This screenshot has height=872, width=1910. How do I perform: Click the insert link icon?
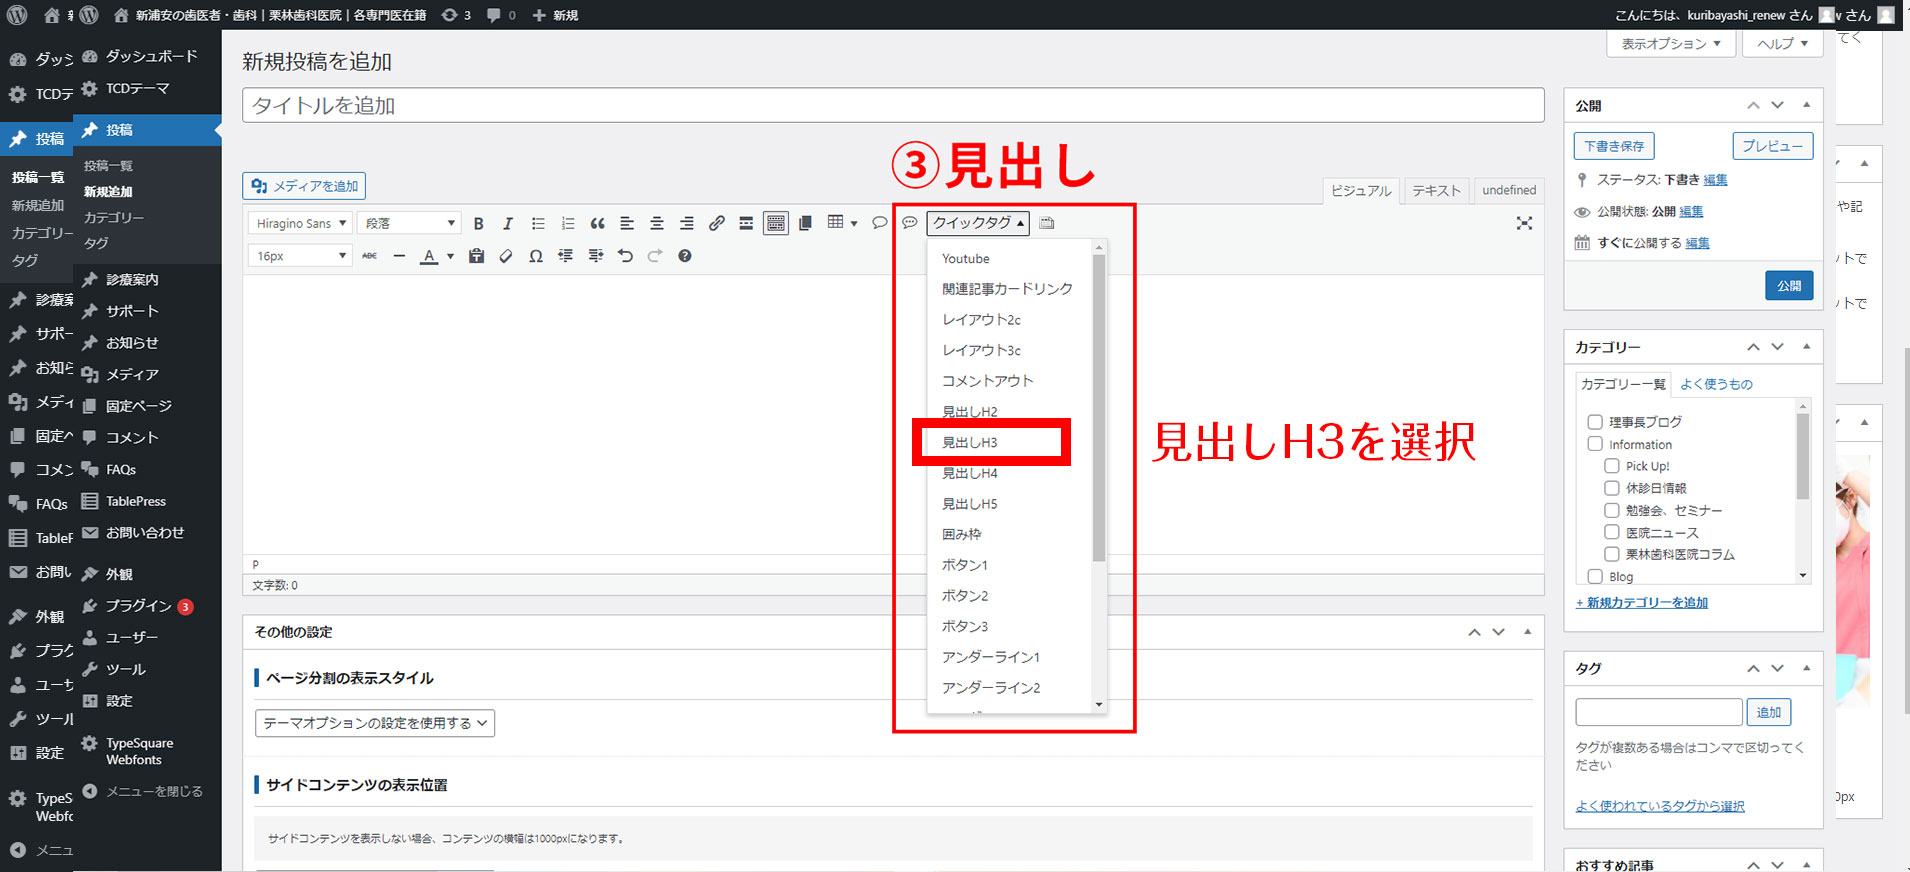click(716, 224)
